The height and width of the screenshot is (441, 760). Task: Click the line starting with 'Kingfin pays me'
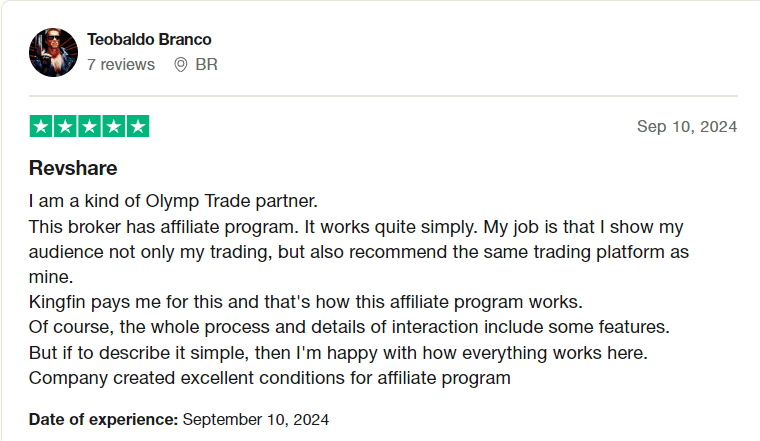305,302
